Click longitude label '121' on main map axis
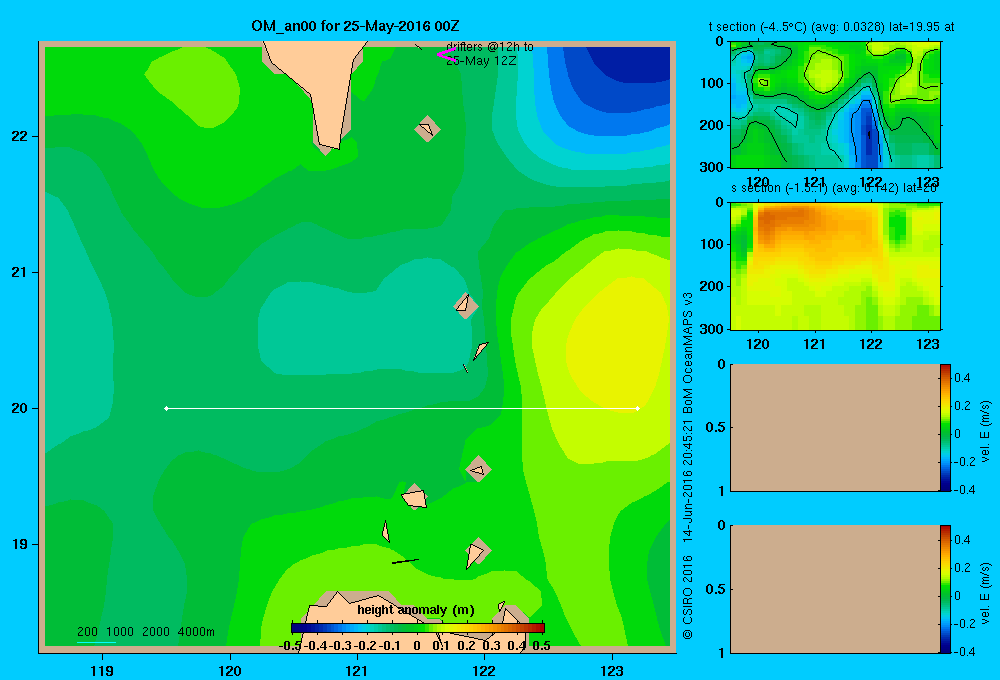Screen dimensions: 1000x680 [357, 670]
